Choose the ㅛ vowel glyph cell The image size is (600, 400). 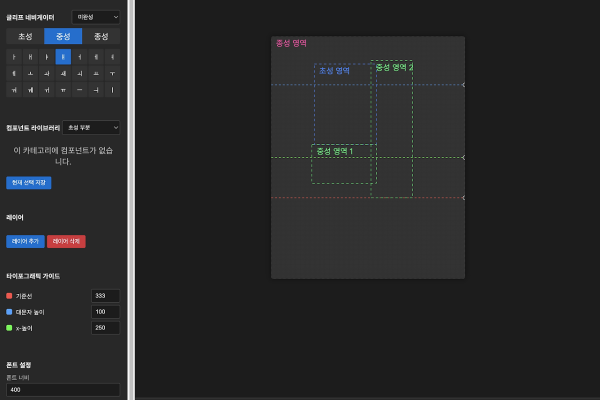[96, 73]
